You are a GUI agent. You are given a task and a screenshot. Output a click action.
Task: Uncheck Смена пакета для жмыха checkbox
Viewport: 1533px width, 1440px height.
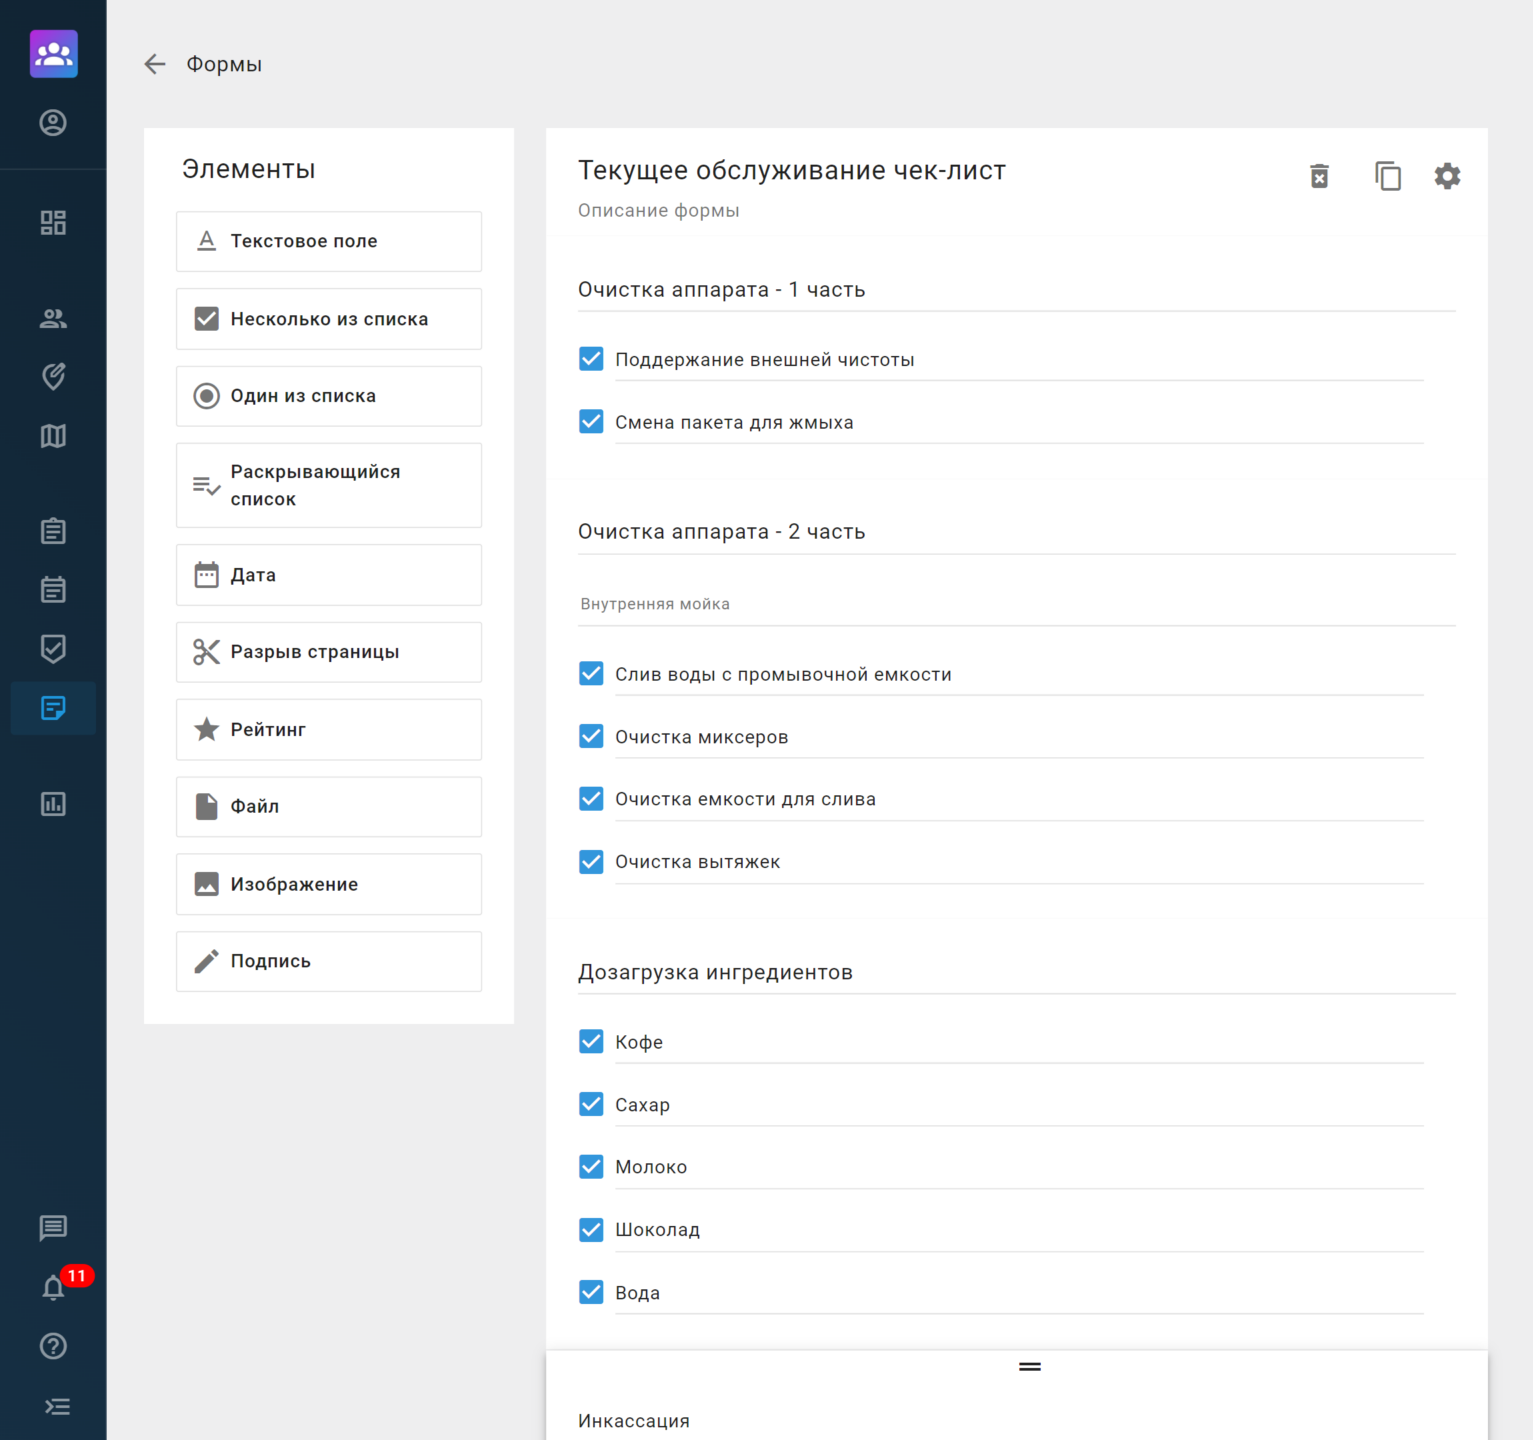click(591, 421)
